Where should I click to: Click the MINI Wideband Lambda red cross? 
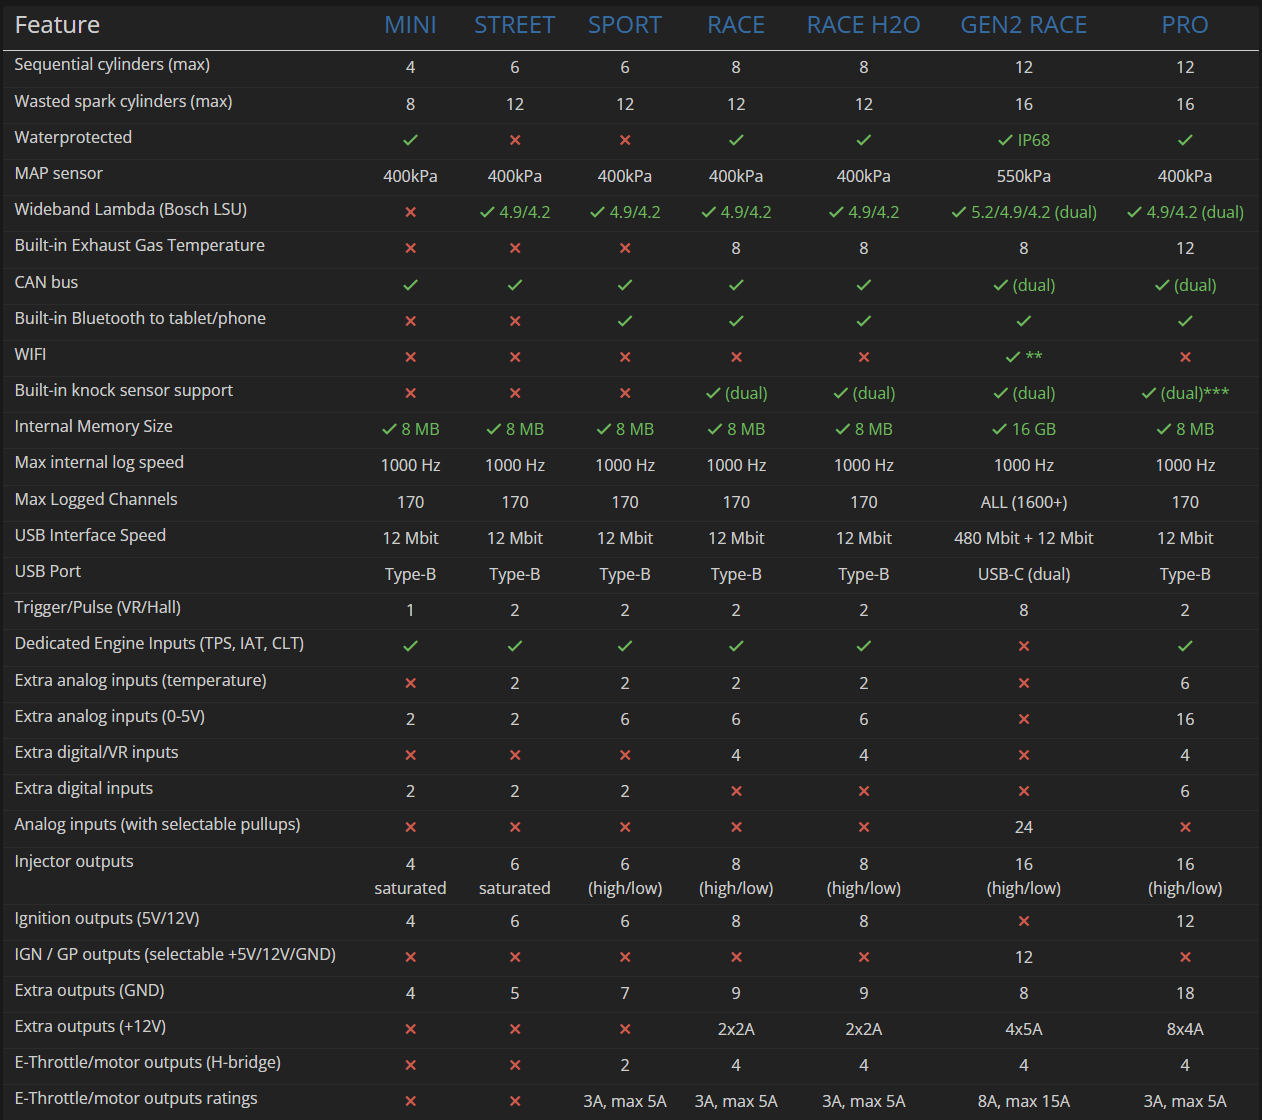(410, 212)
